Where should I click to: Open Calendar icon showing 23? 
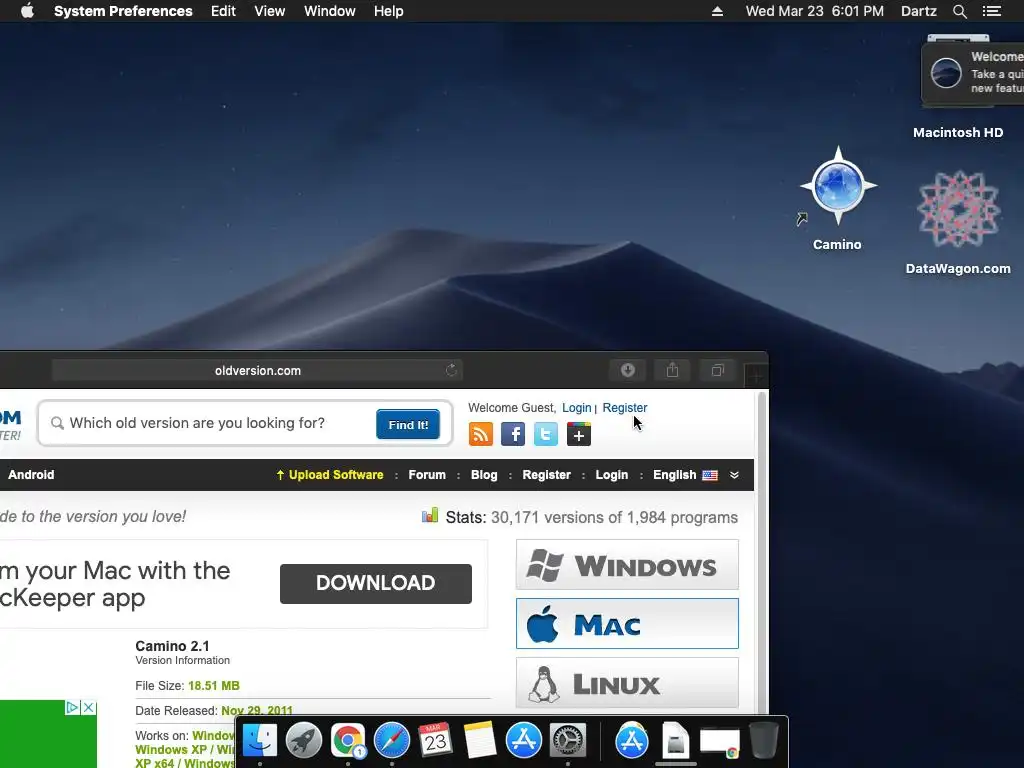click(x=436, y=741)
